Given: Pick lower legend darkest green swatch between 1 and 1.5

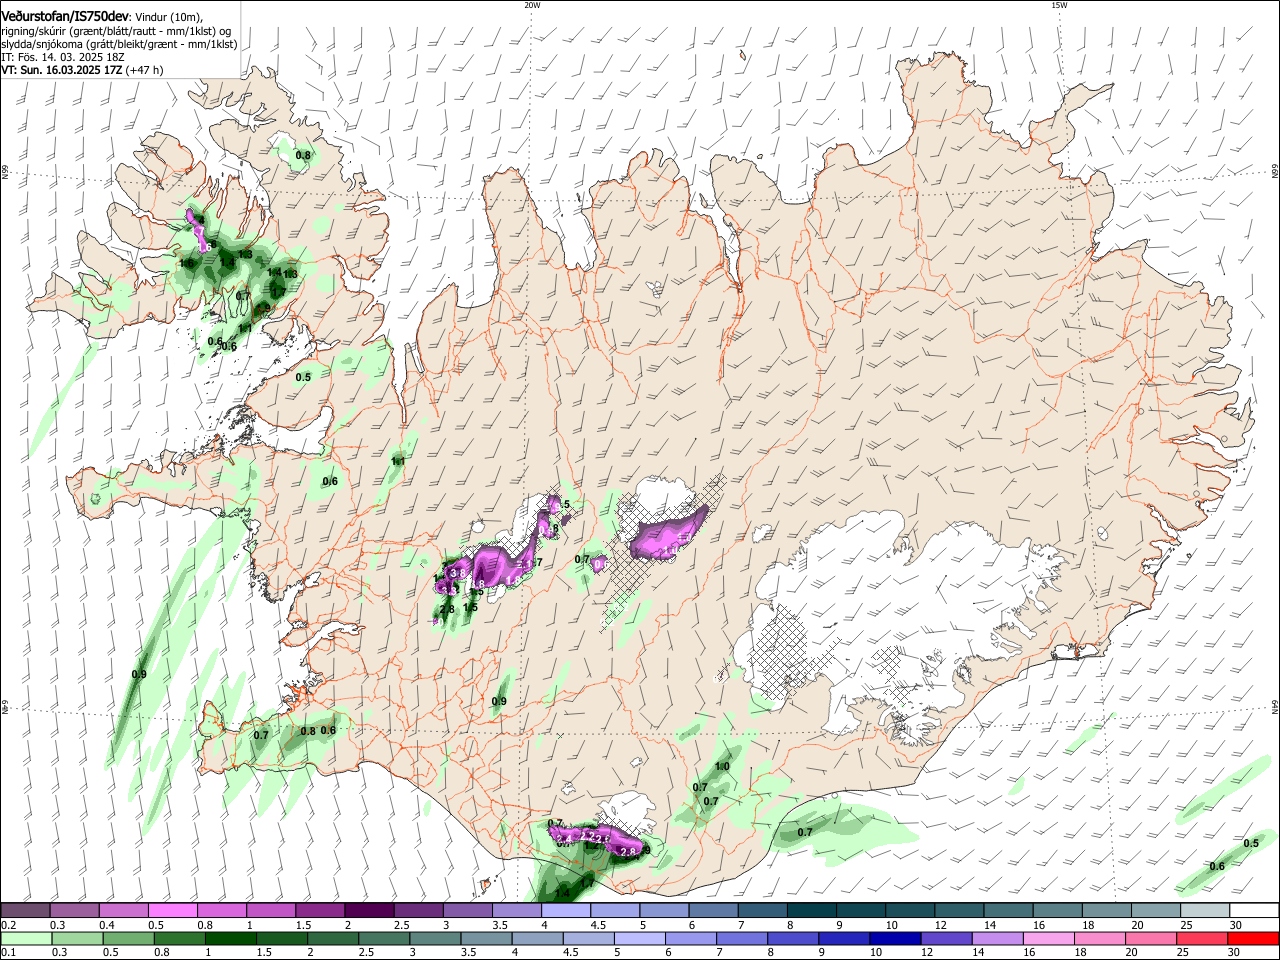Looking at the screenshot, I should click(x=231, y=938).
